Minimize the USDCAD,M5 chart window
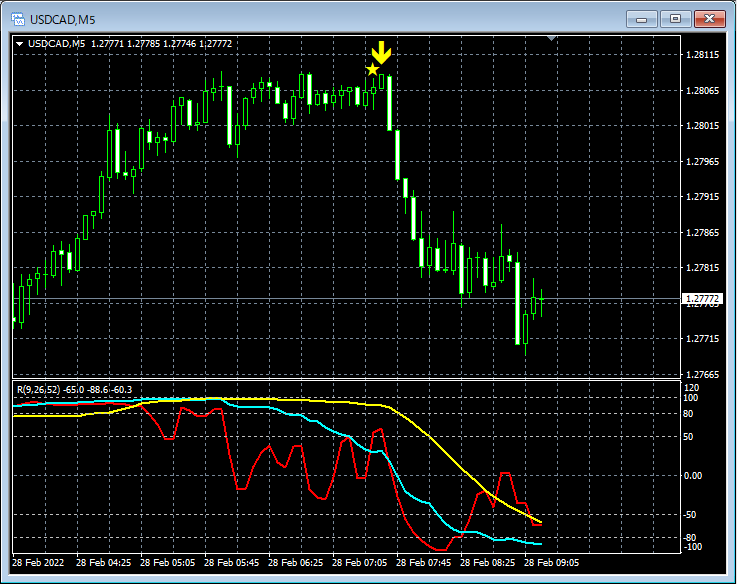Screen dimensions: 738x584 tap(642, 19)
